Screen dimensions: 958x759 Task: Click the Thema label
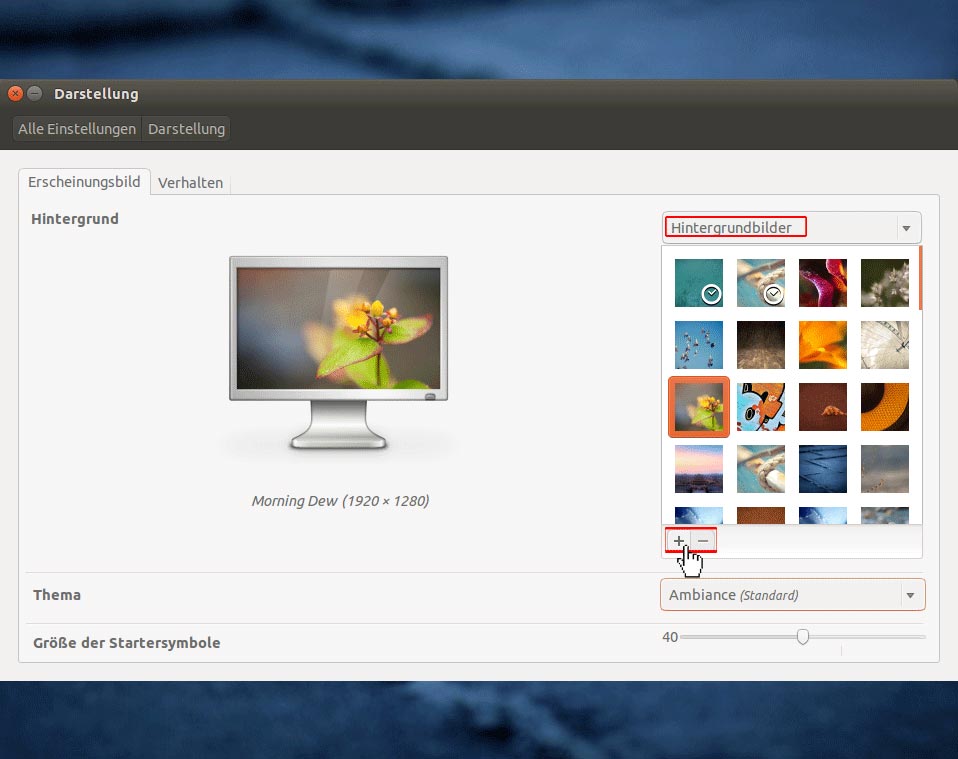[57, 595]
